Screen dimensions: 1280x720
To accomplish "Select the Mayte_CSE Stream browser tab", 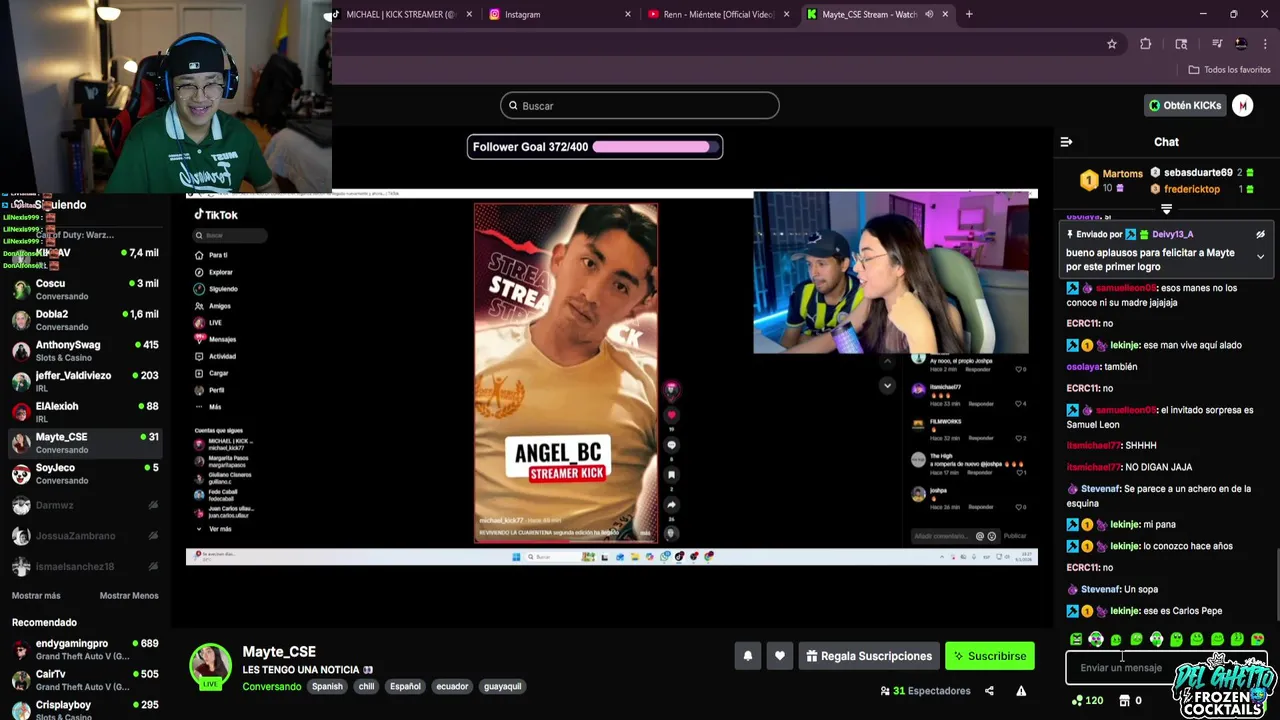I will [x=868, y=14].
